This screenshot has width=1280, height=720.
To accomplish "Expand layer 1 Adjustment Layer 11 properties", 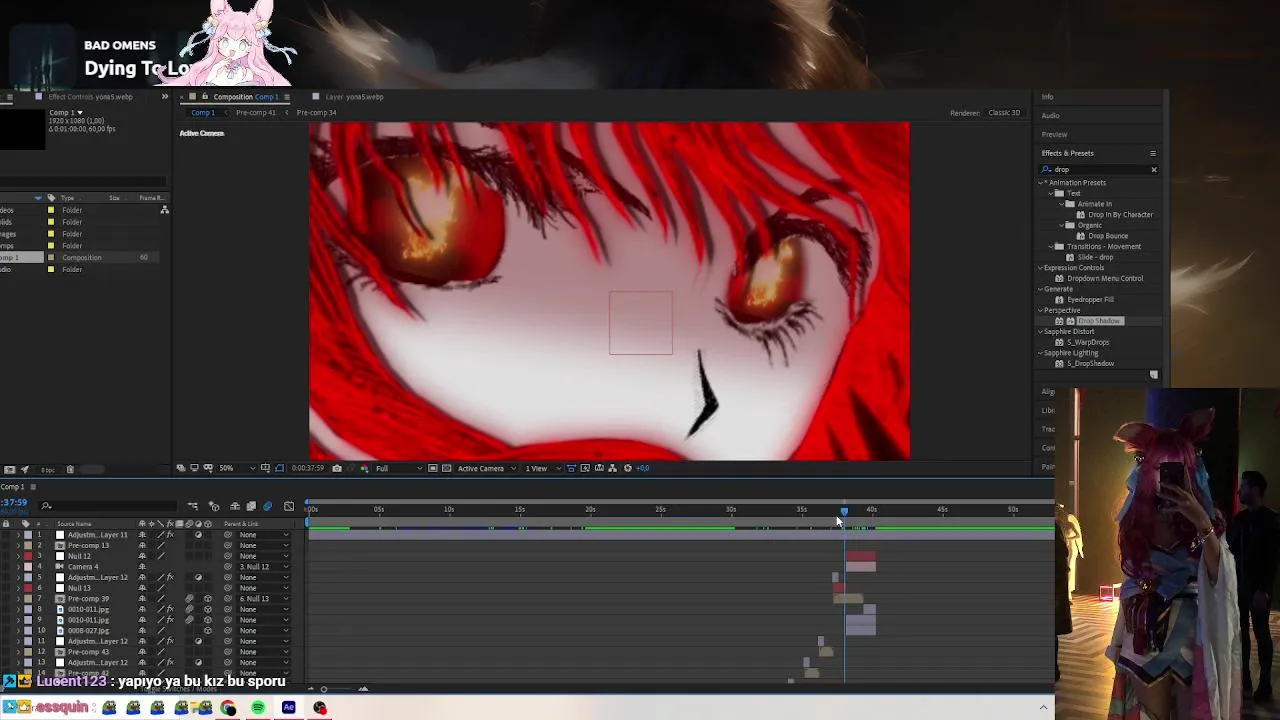I will coord(17,535).
